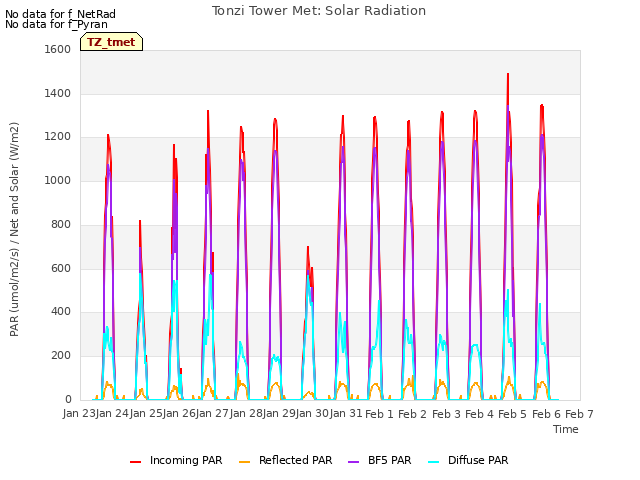Click the x-axis date label Feb 5

tap(512, 414)
